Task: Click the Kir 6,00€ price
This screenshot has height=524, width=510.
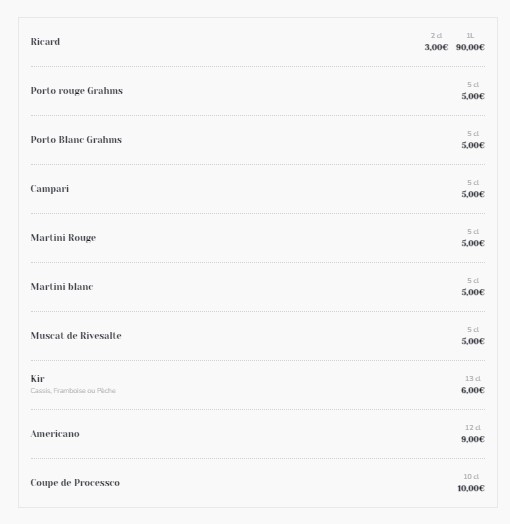Action: pyautogui.click(x=473, y=390)
